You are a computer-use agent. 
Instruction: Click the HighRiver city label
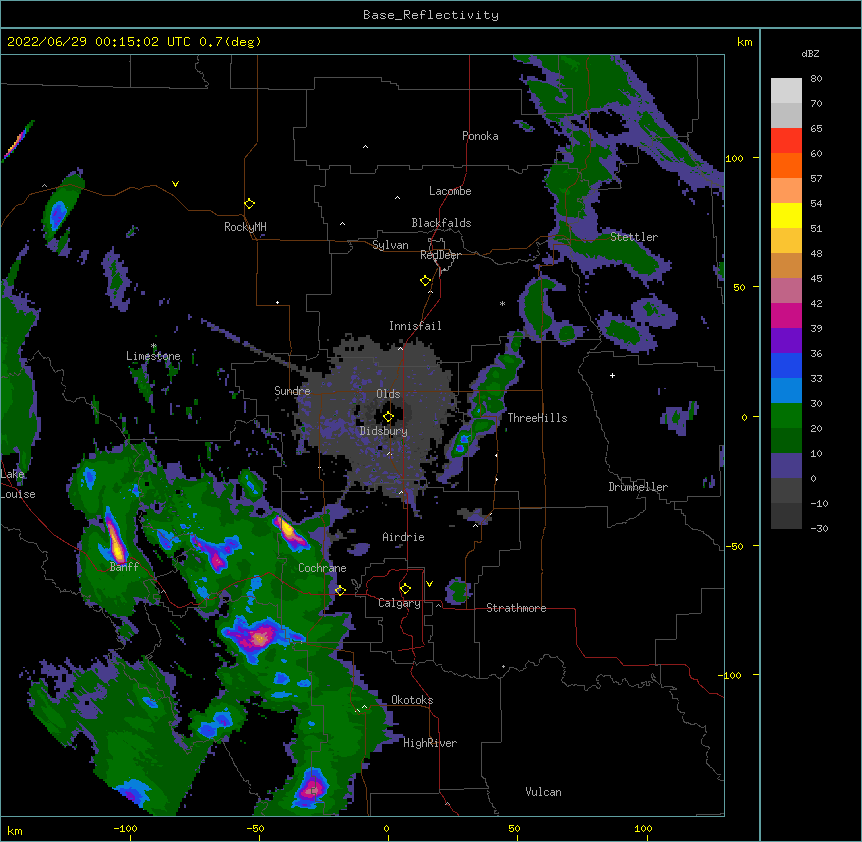point(429,743)
